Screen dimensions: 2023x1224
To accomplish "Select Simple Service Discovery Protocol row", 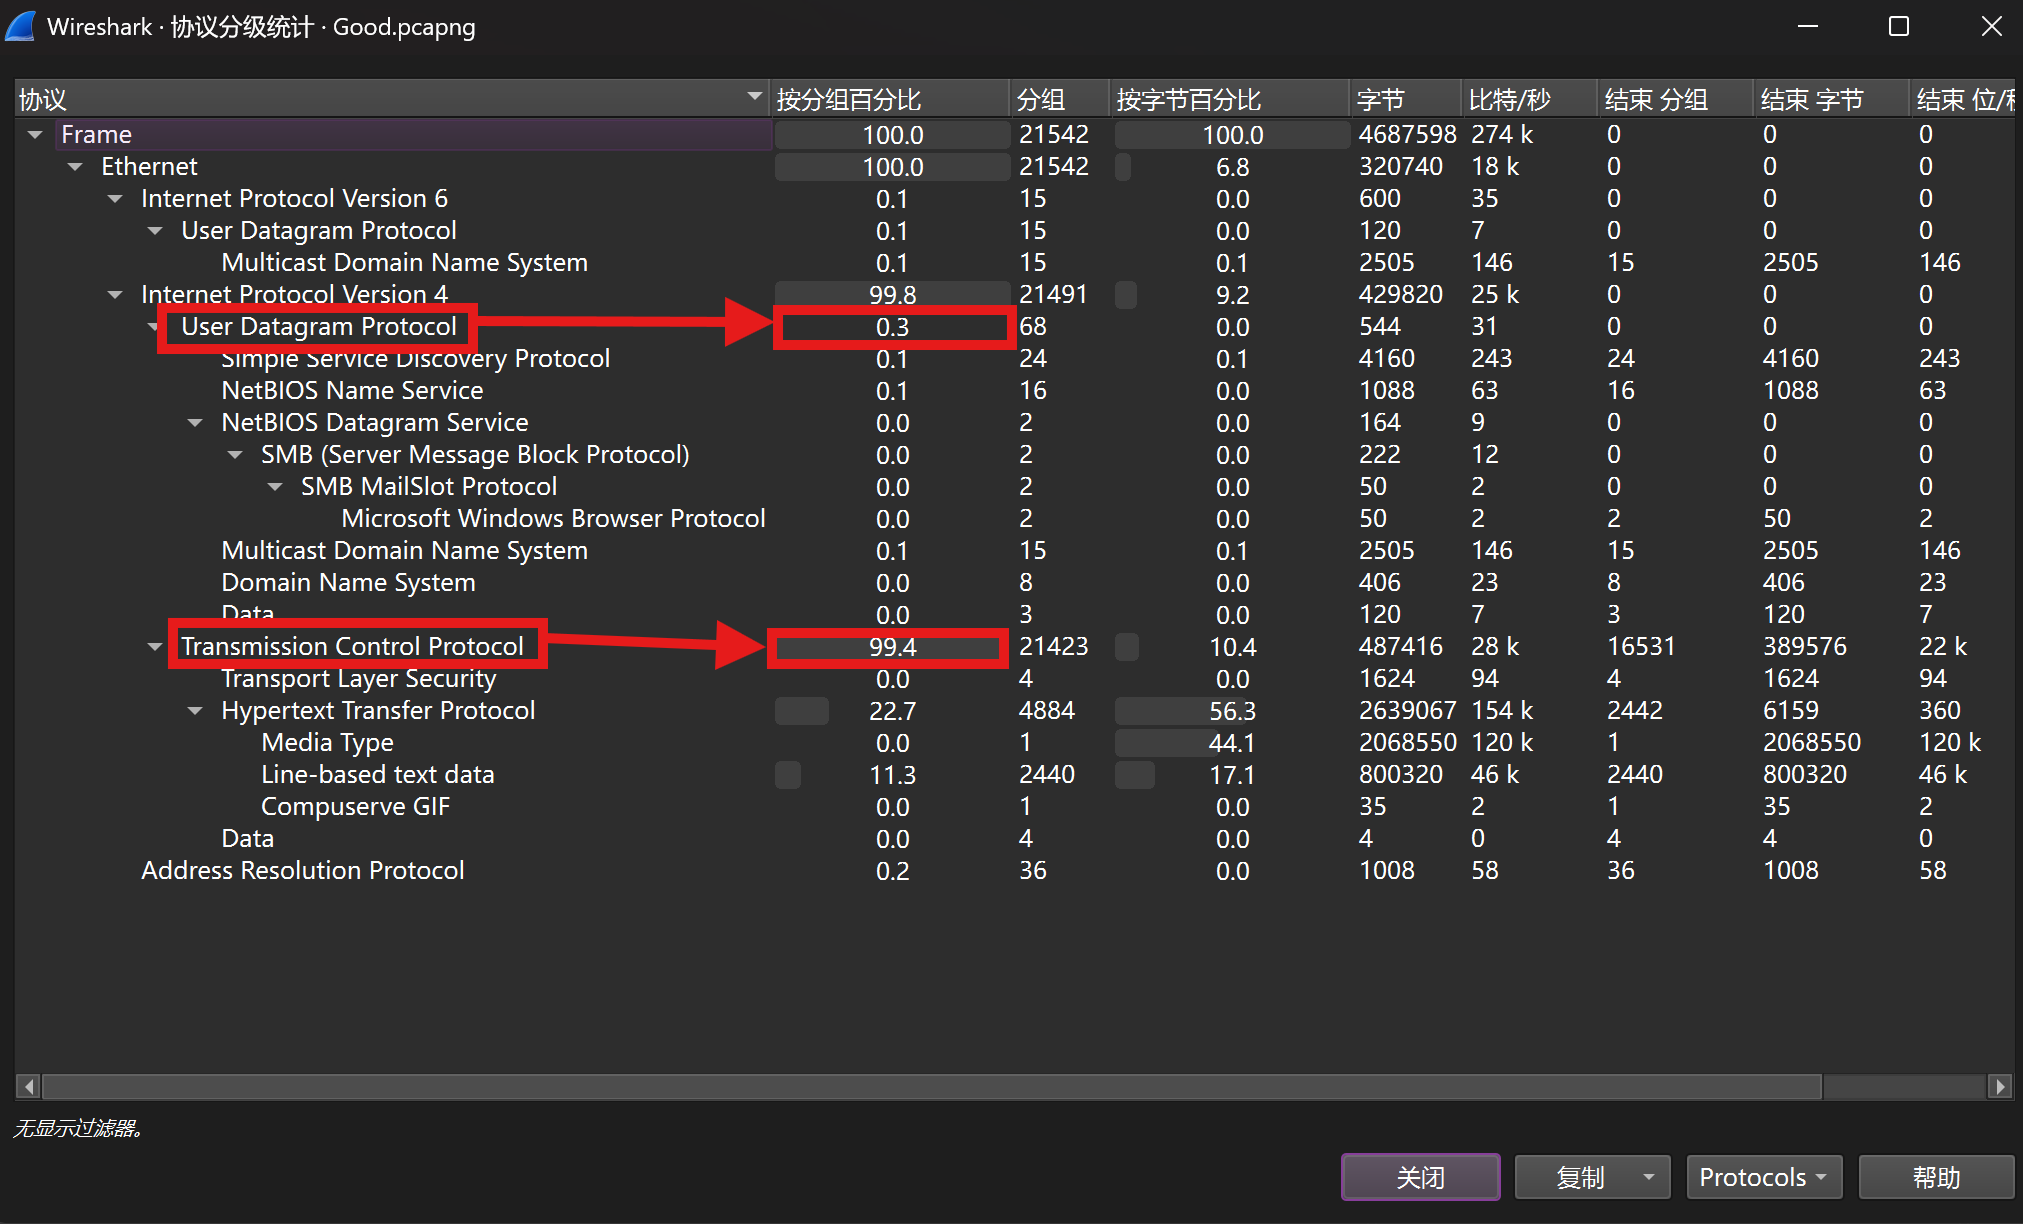I will (x=1014, y=358).
